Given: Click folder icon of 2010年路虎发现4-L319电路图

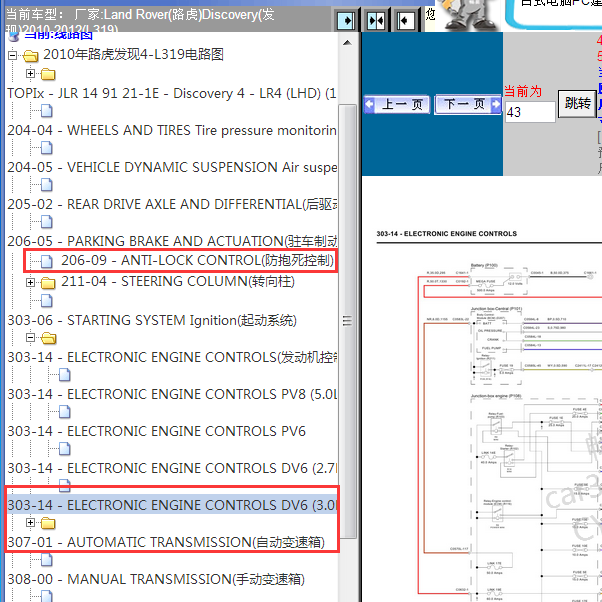Looking at the screenshot, I should point(31,56).
